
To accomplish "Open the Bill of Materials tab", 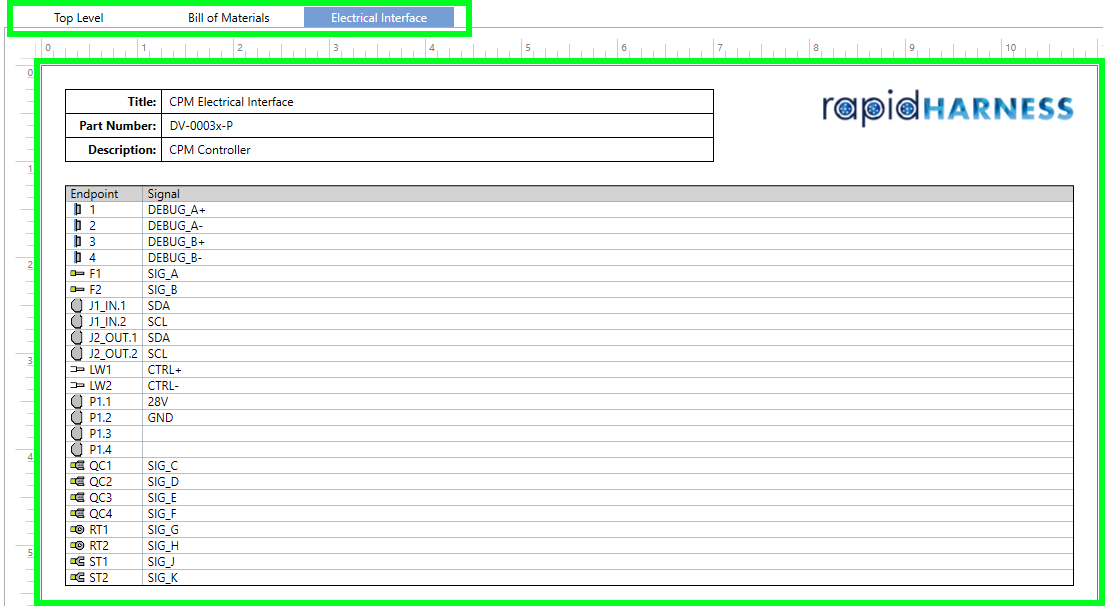I will coord(228,18).
